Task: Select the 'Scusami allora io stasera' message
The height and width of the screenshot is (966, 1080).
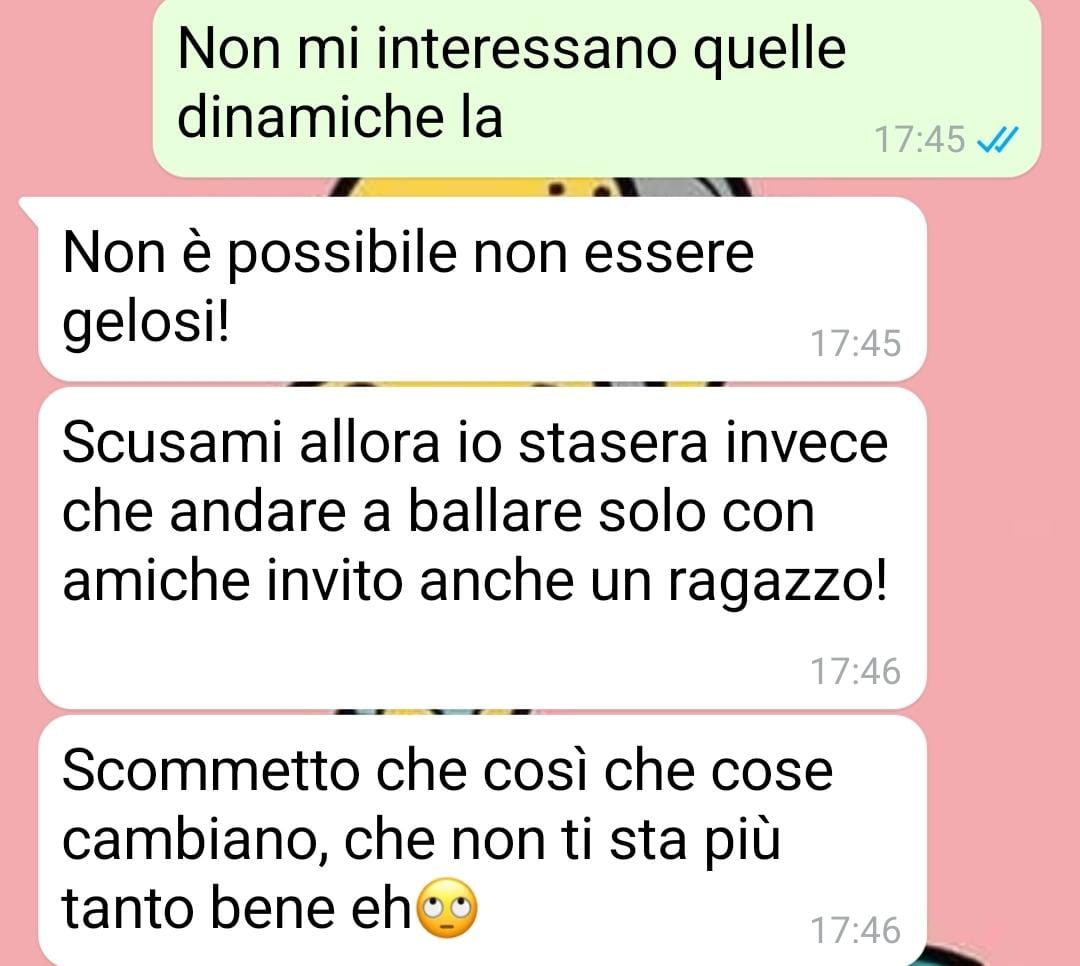Action: coord(482,548)
